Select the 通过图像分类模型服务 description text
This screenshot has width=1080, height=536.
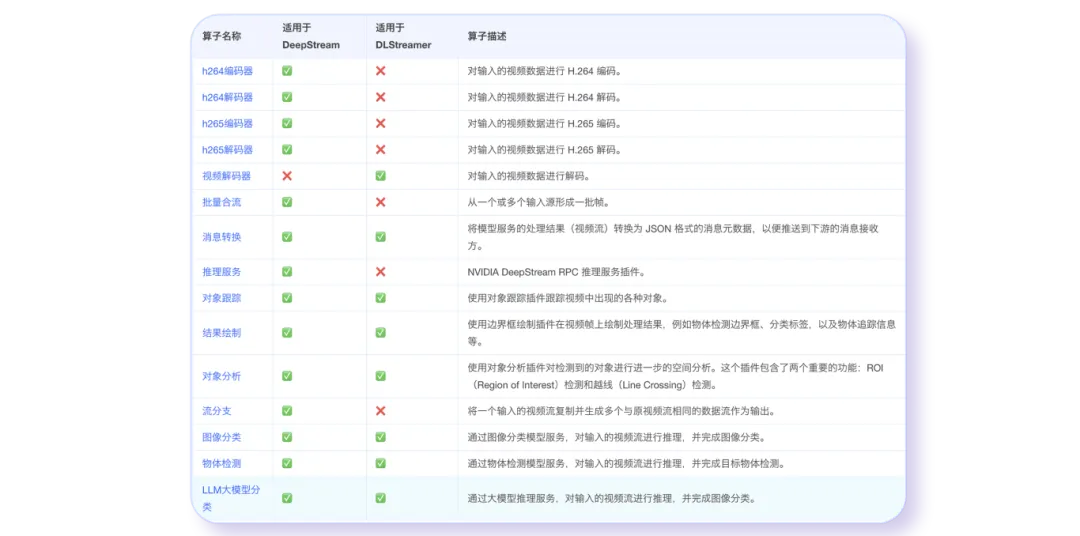617,437
